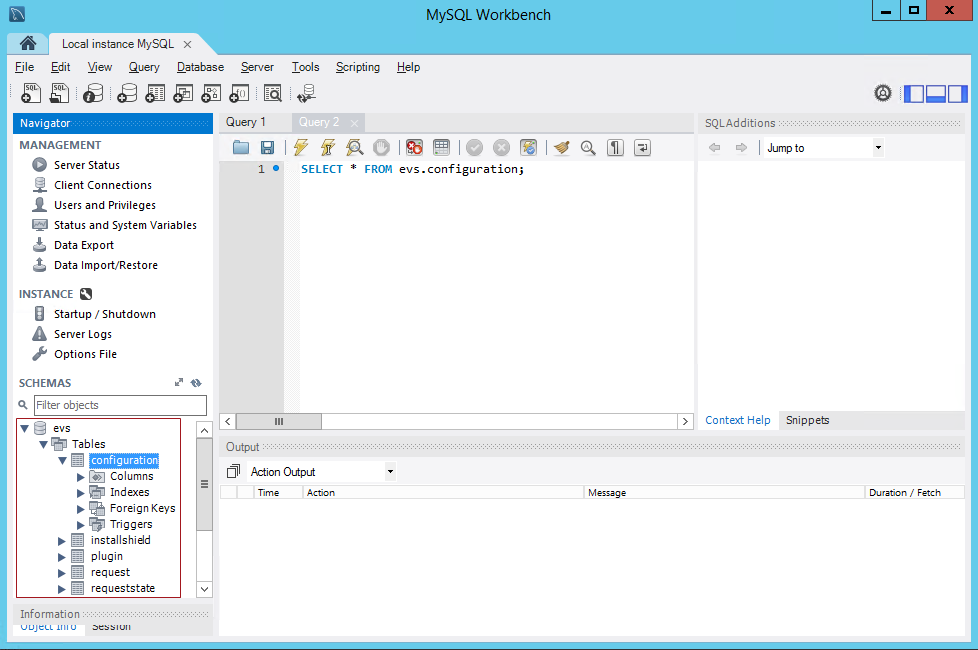The height and width of the screenshot is (650, 978).
Task: Open the File menu
Action: 24,67
